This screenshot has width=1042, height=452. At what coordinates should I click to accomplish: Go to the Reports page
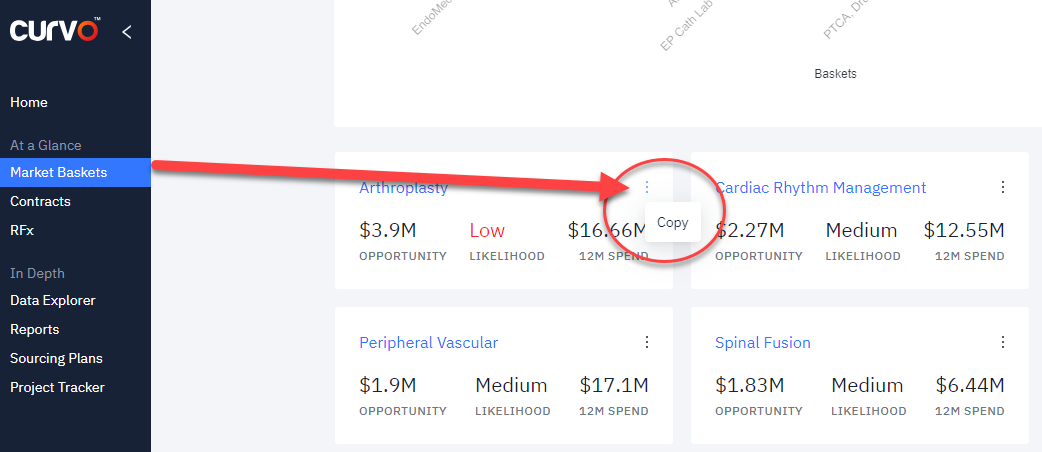click(x=34, y=329)
